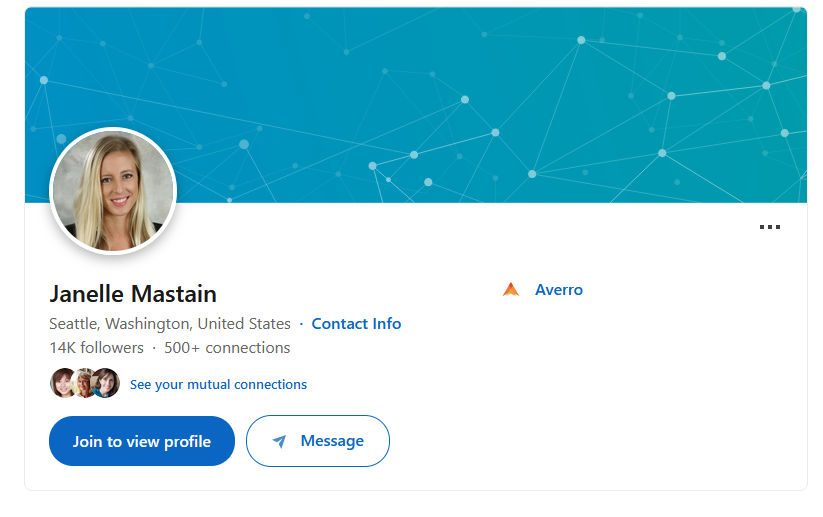Open the three-dot more options menu

click(x=769, y=228)
